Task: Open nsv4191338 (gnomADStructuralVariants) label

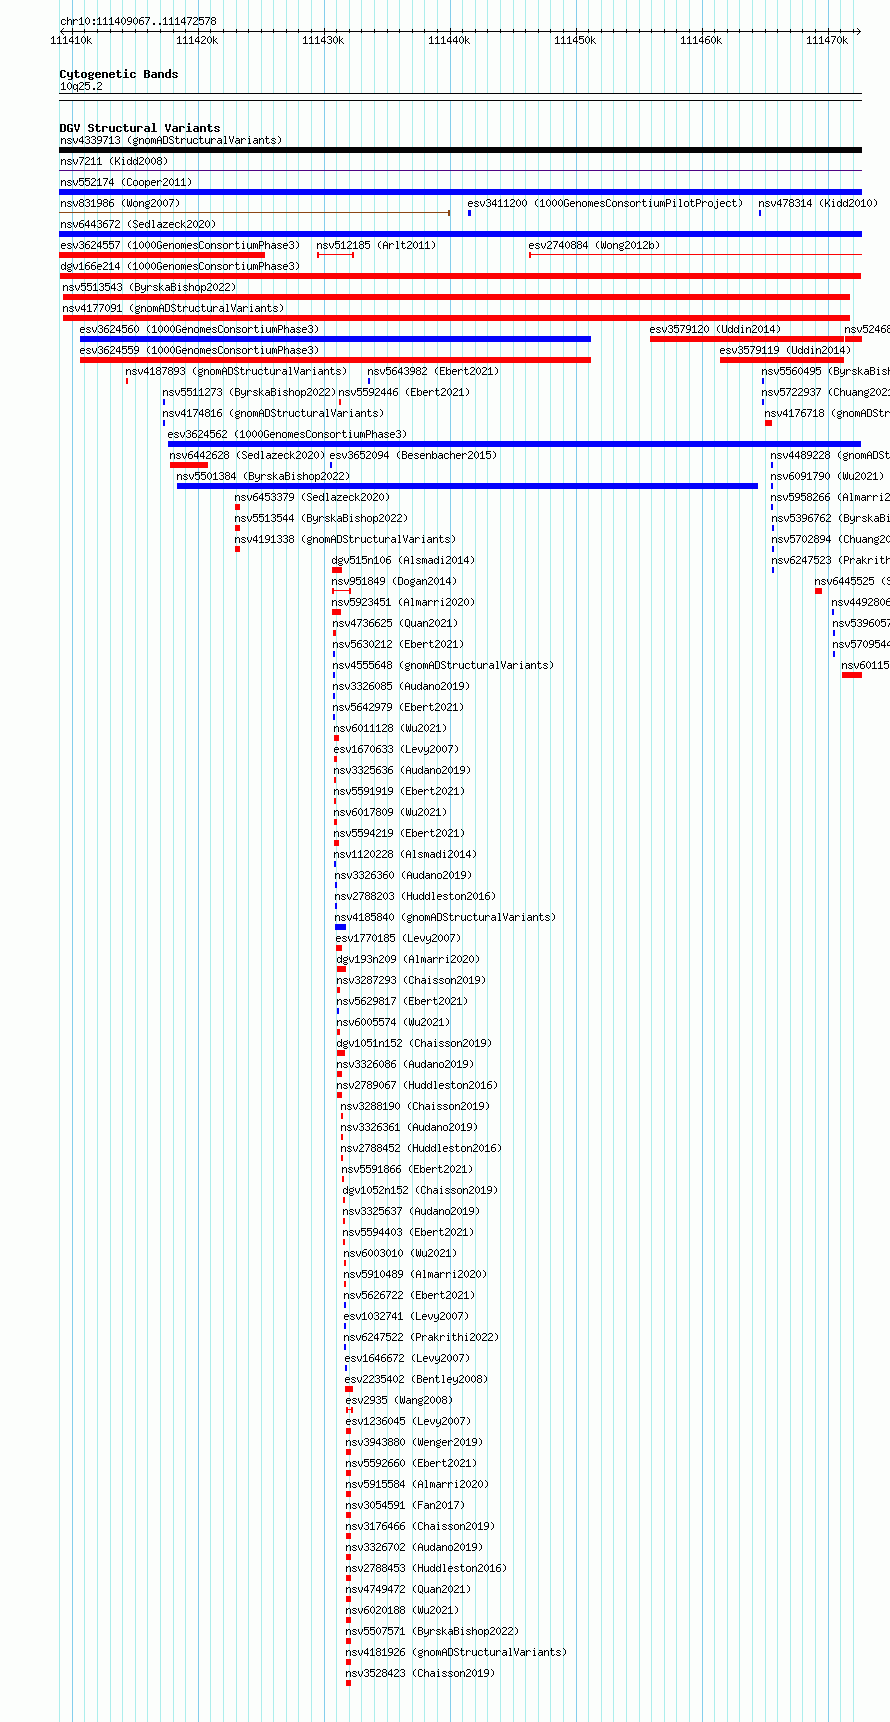Action: coord(345,539)
